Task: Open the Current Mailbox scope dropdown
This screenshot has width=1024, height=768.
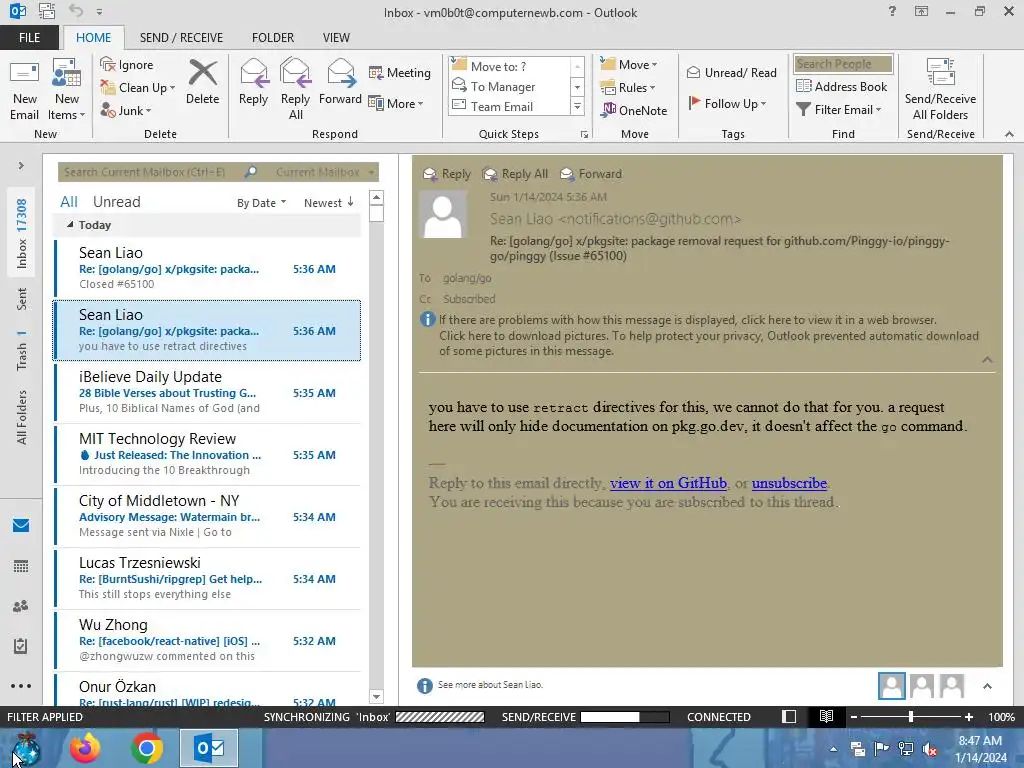Action: pyautogui.click(x=325, y=172)
